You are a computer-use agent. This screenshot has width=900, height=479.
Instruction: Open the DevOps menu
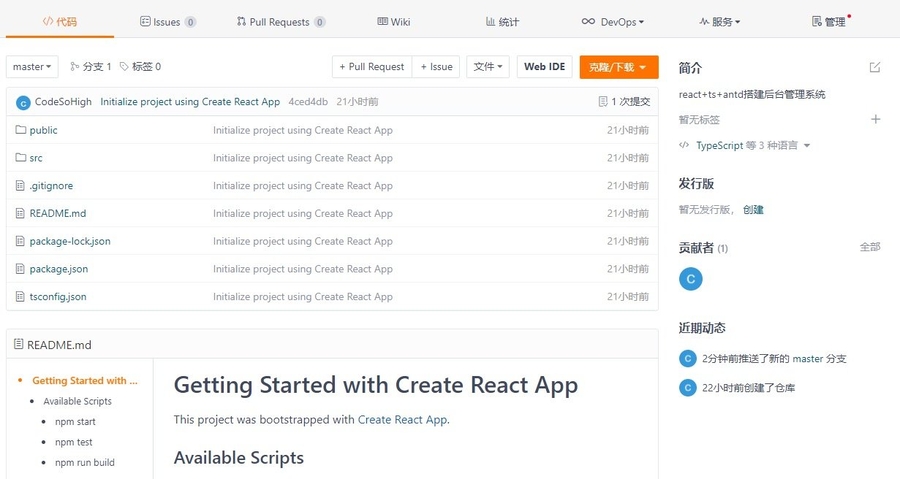click(x=613, y=21)
